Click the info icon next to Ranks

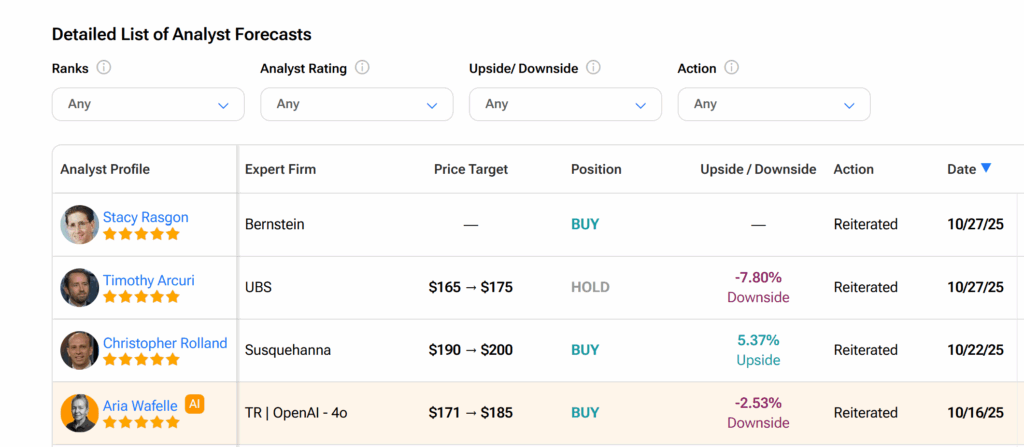[104, 68]
